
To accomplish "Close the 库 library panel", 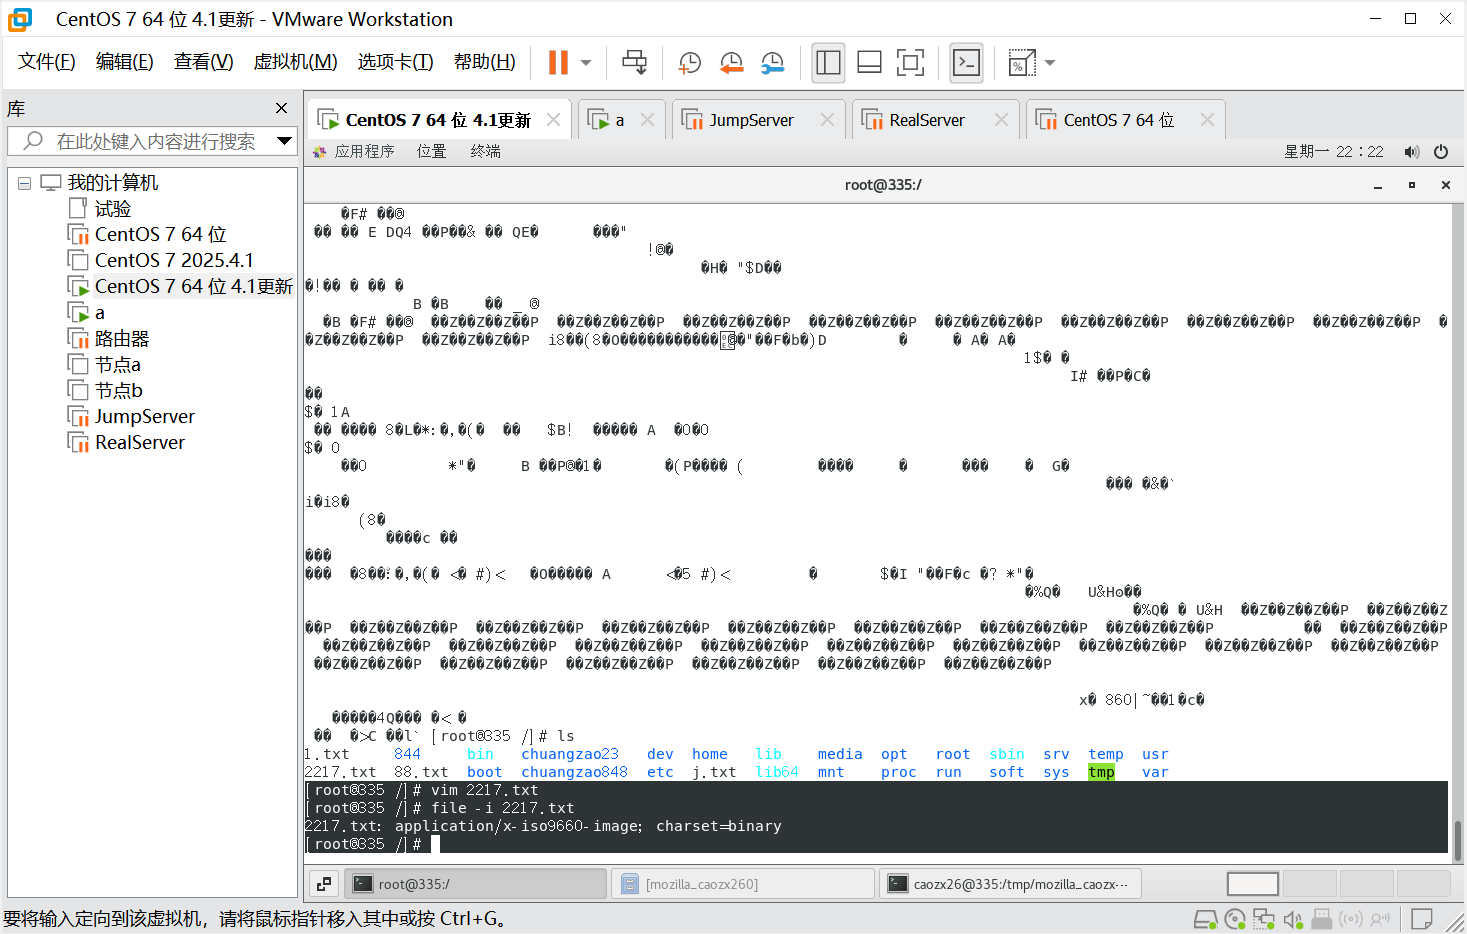I will [282, 108].
